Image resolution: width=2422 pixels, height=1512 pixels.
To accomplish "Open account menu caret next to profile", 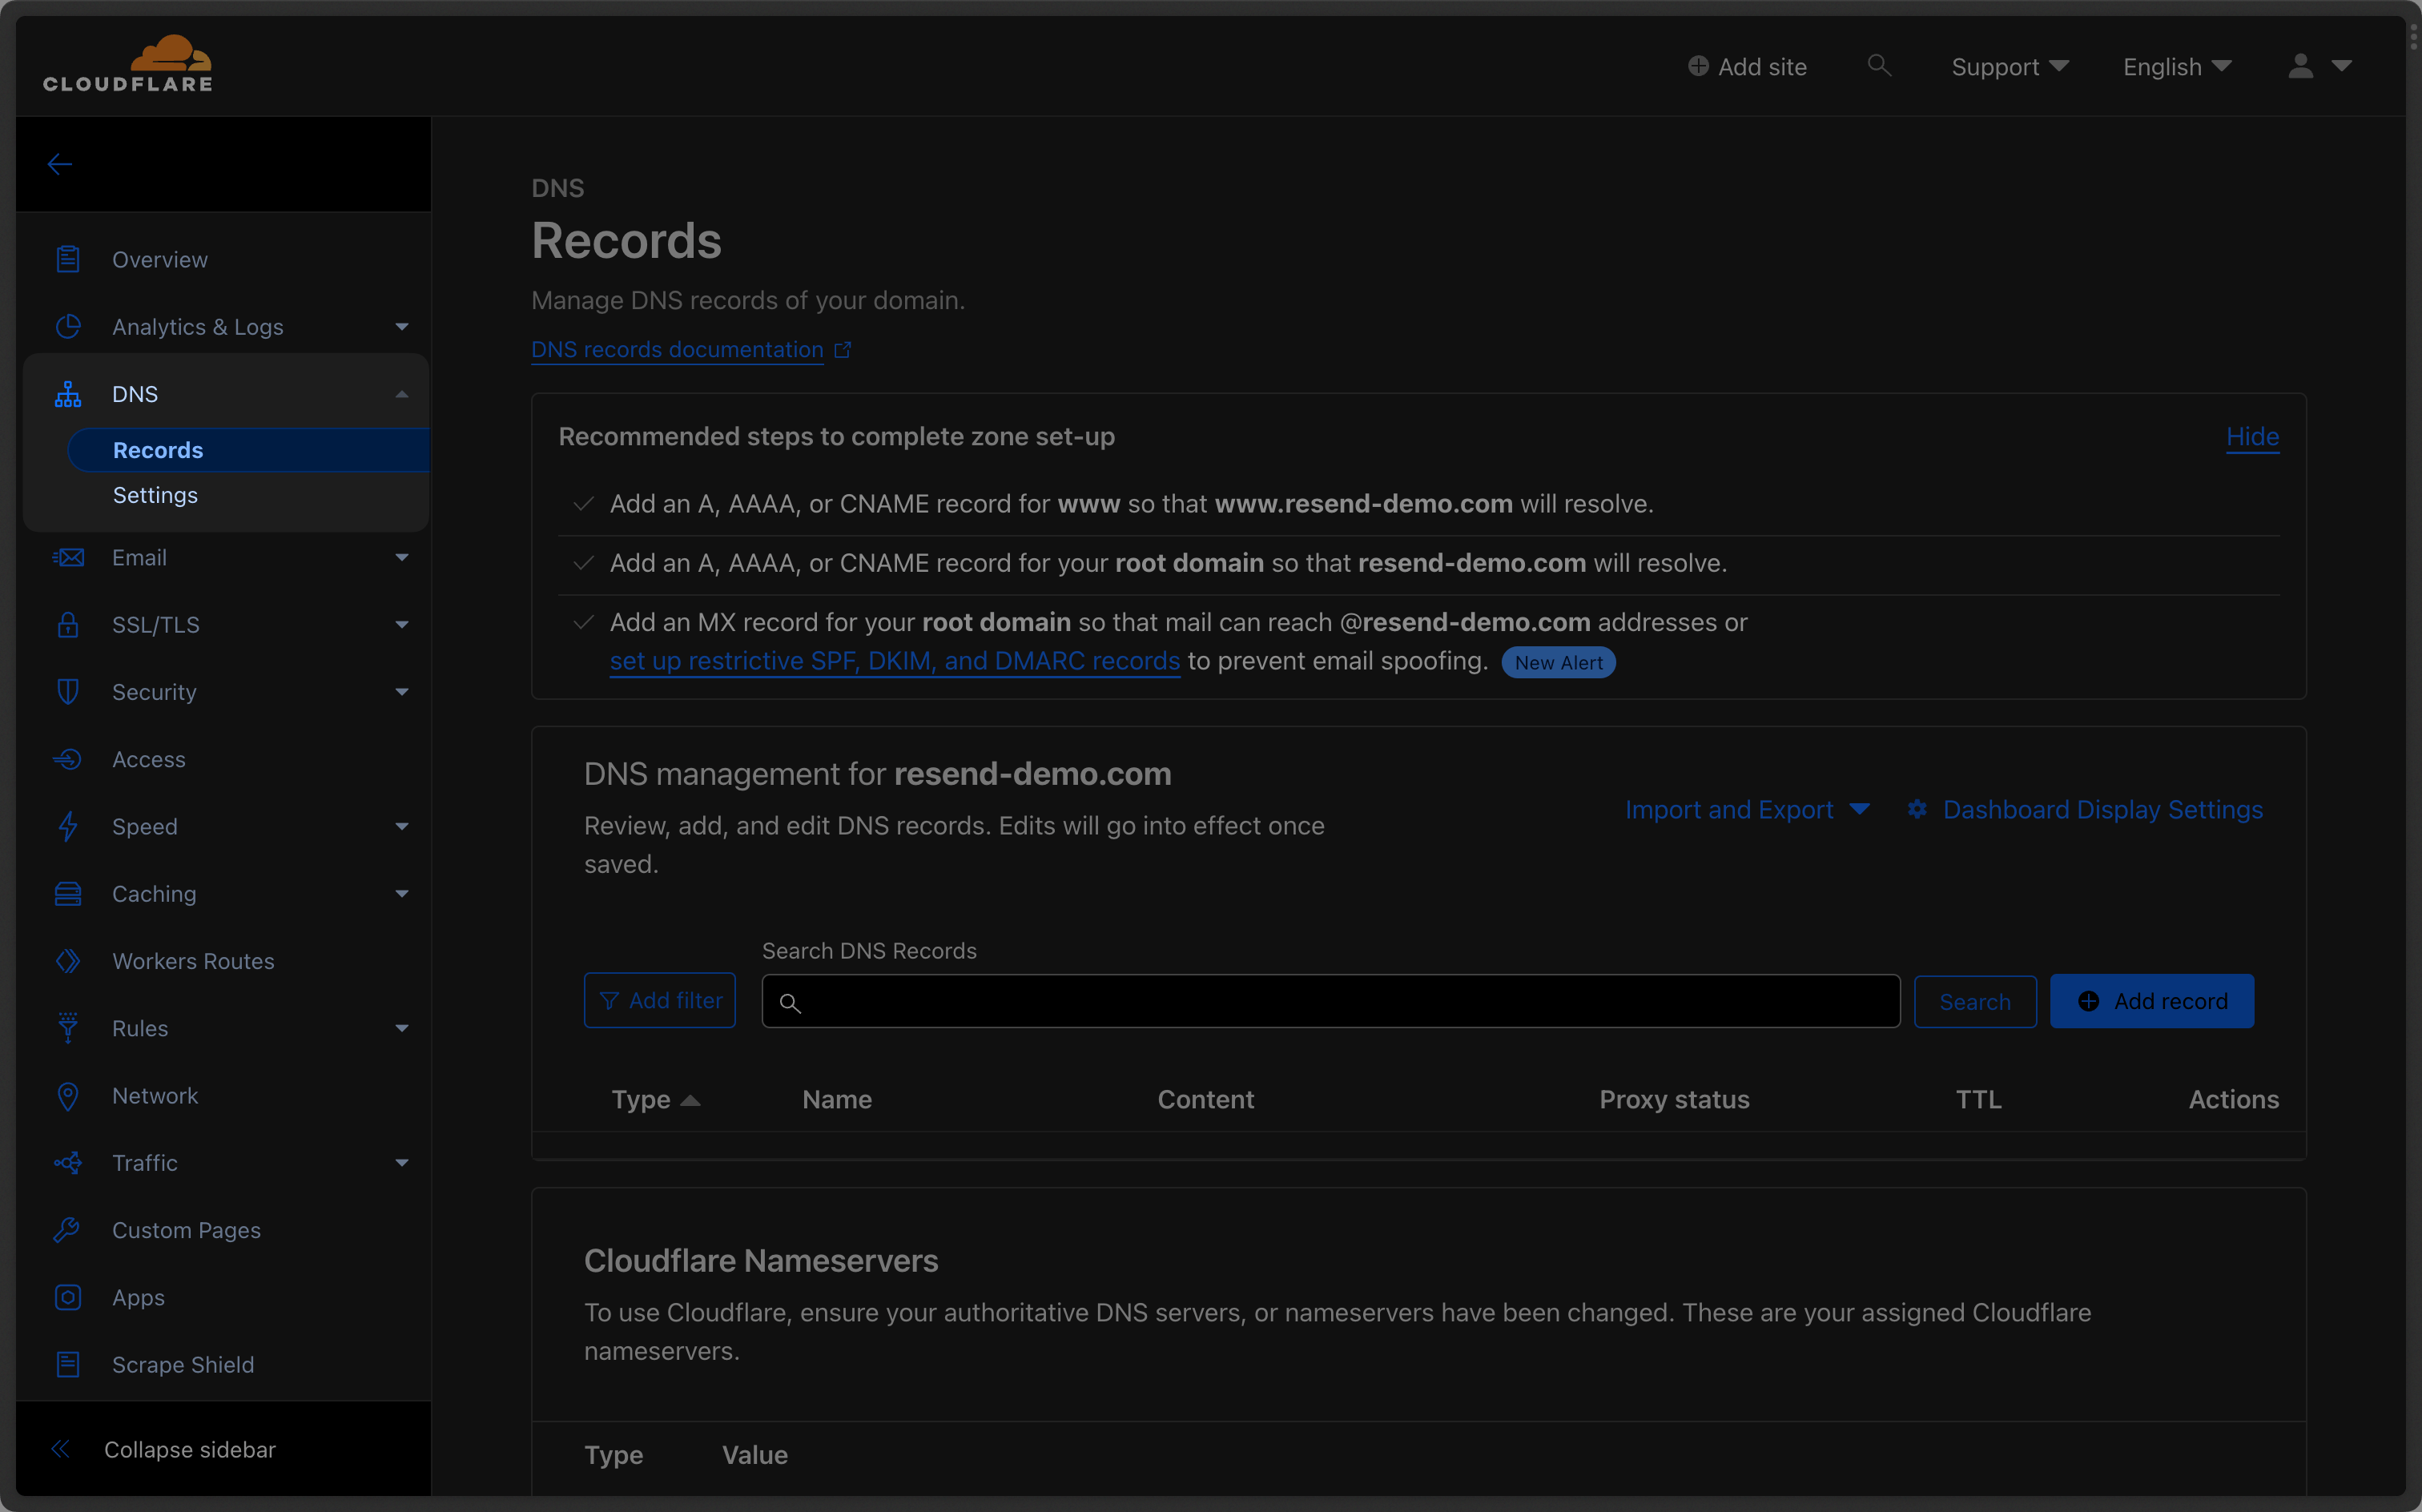I will [x=2341, y=66].
